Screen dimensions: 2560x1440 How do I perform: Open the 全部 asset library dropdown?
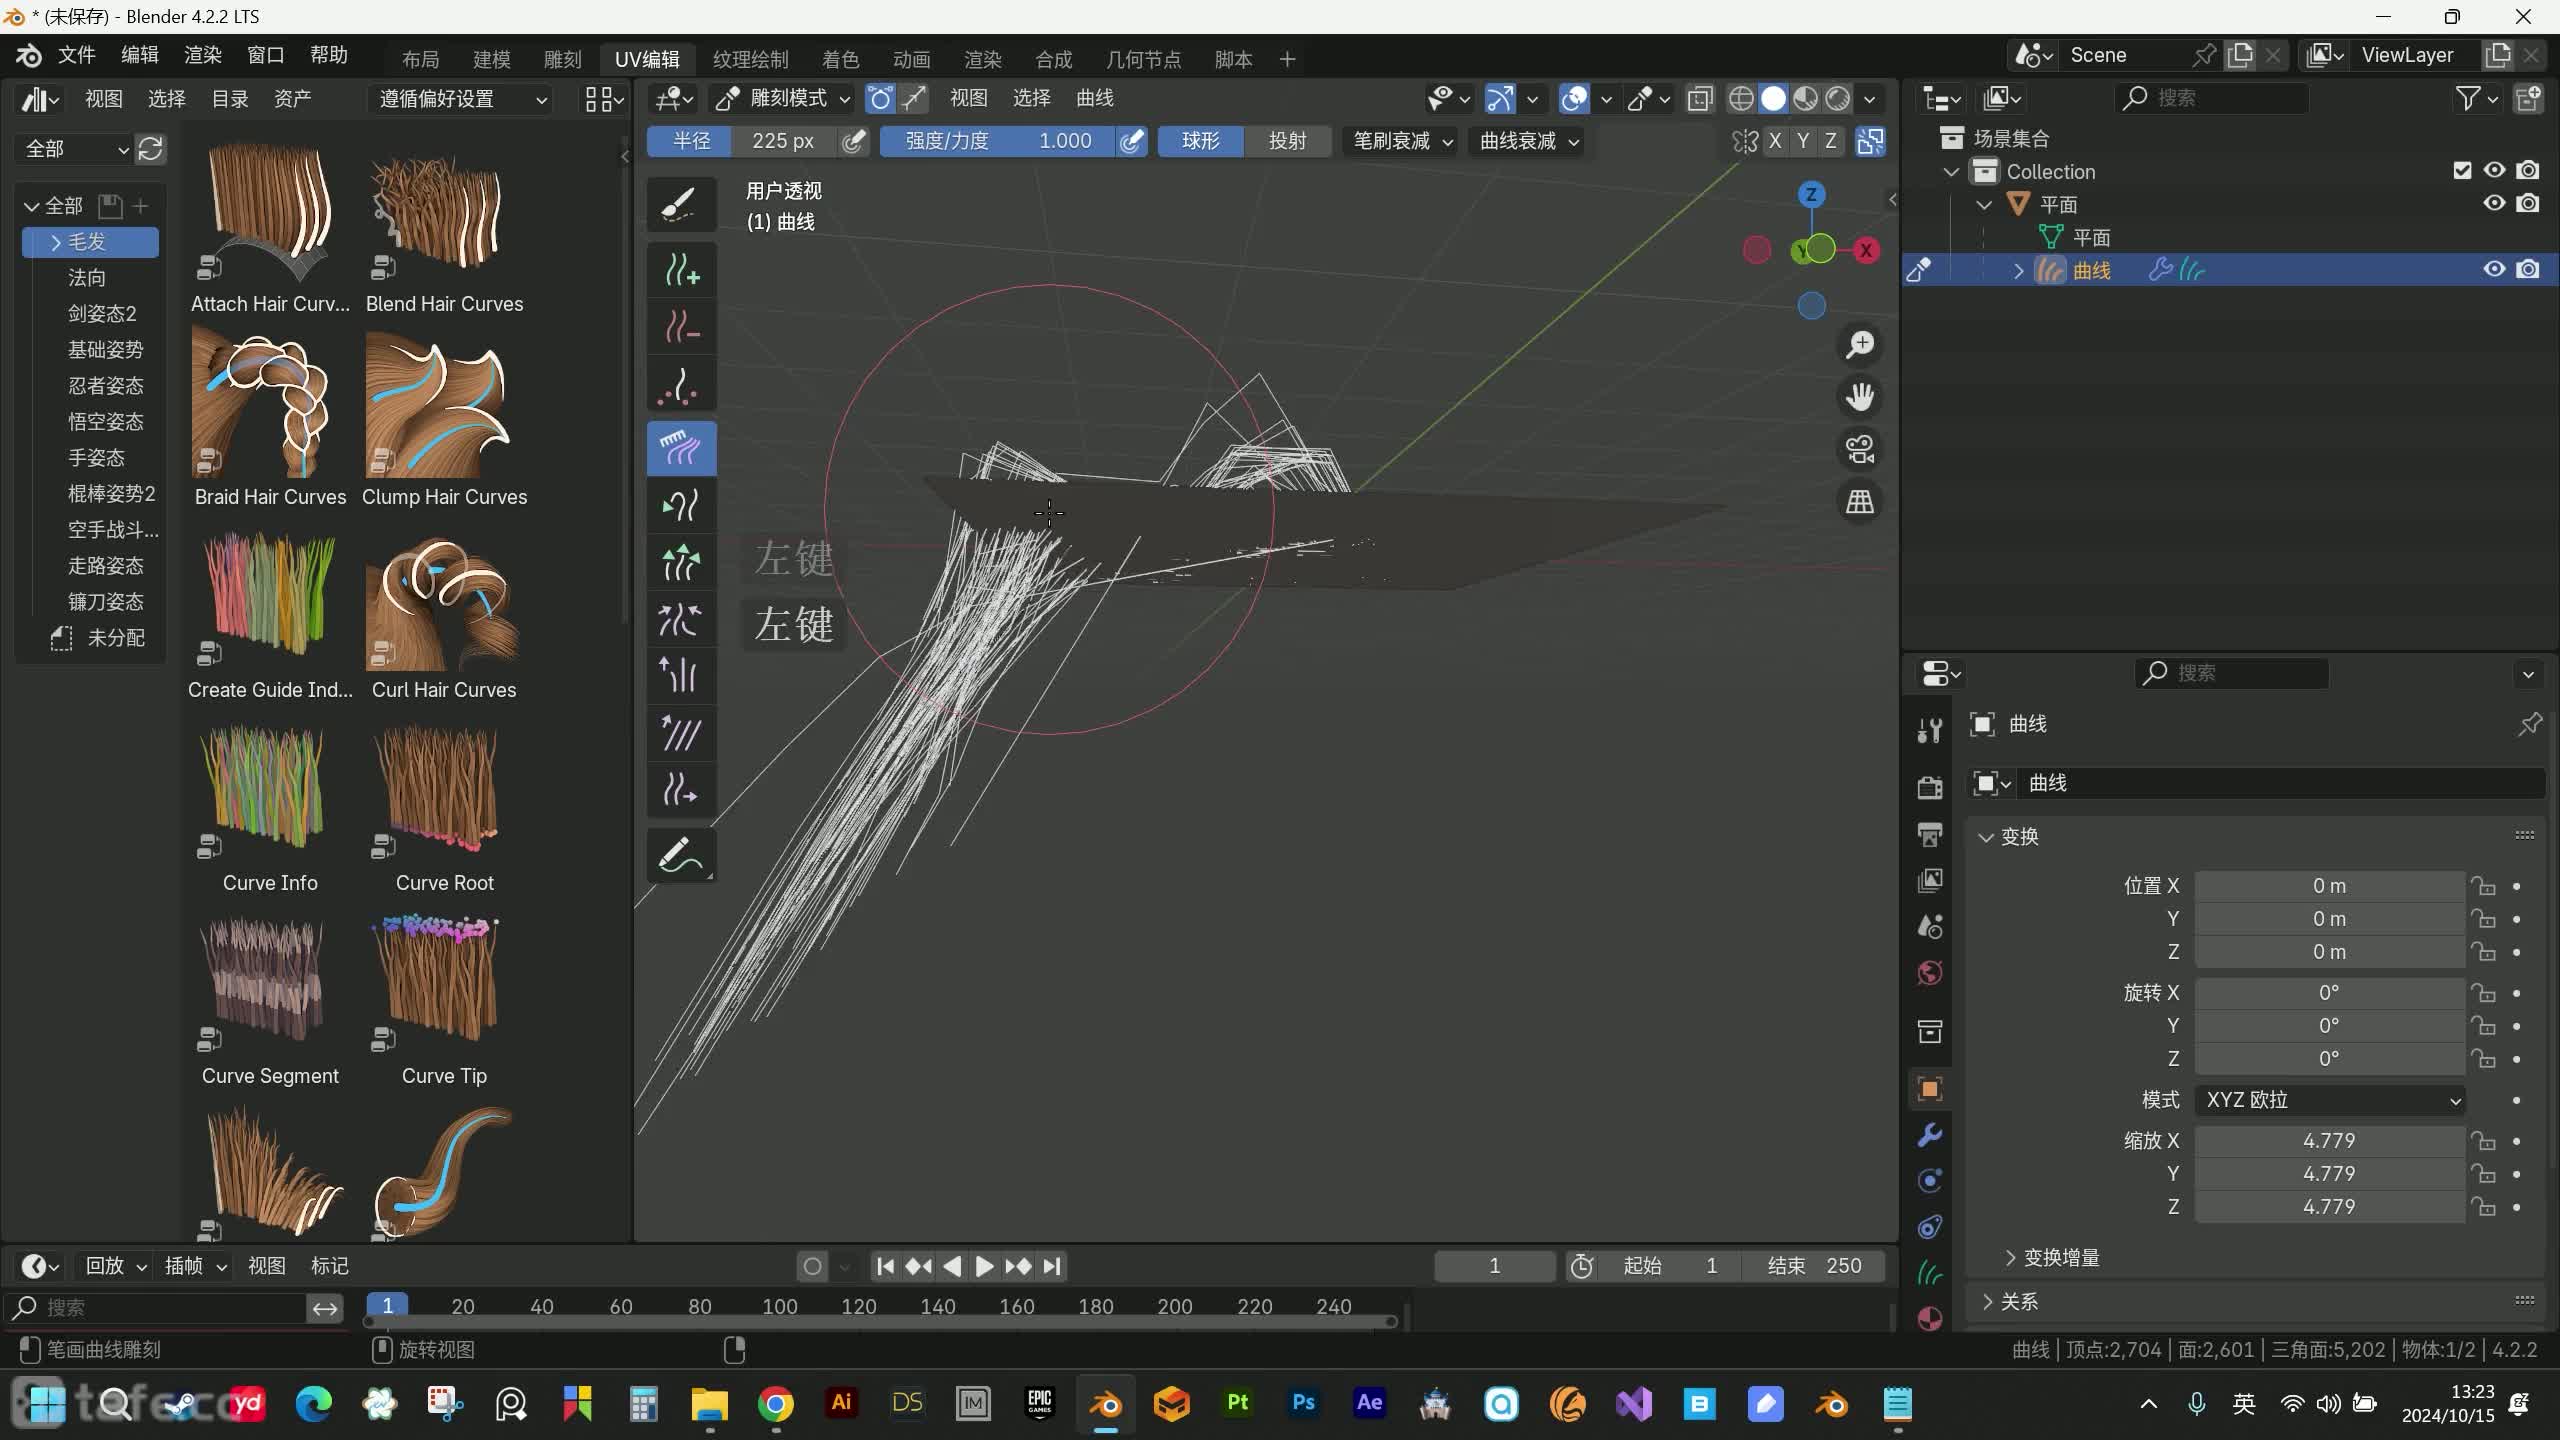tap(75, 149)
